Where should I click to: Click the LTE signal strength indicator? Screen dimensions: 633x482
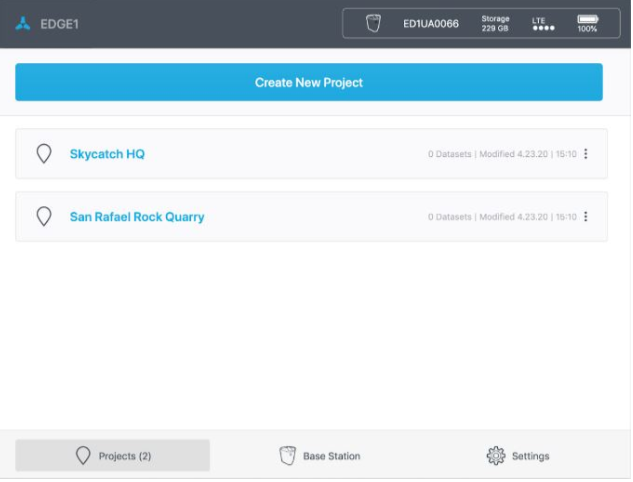coord(543,24)
